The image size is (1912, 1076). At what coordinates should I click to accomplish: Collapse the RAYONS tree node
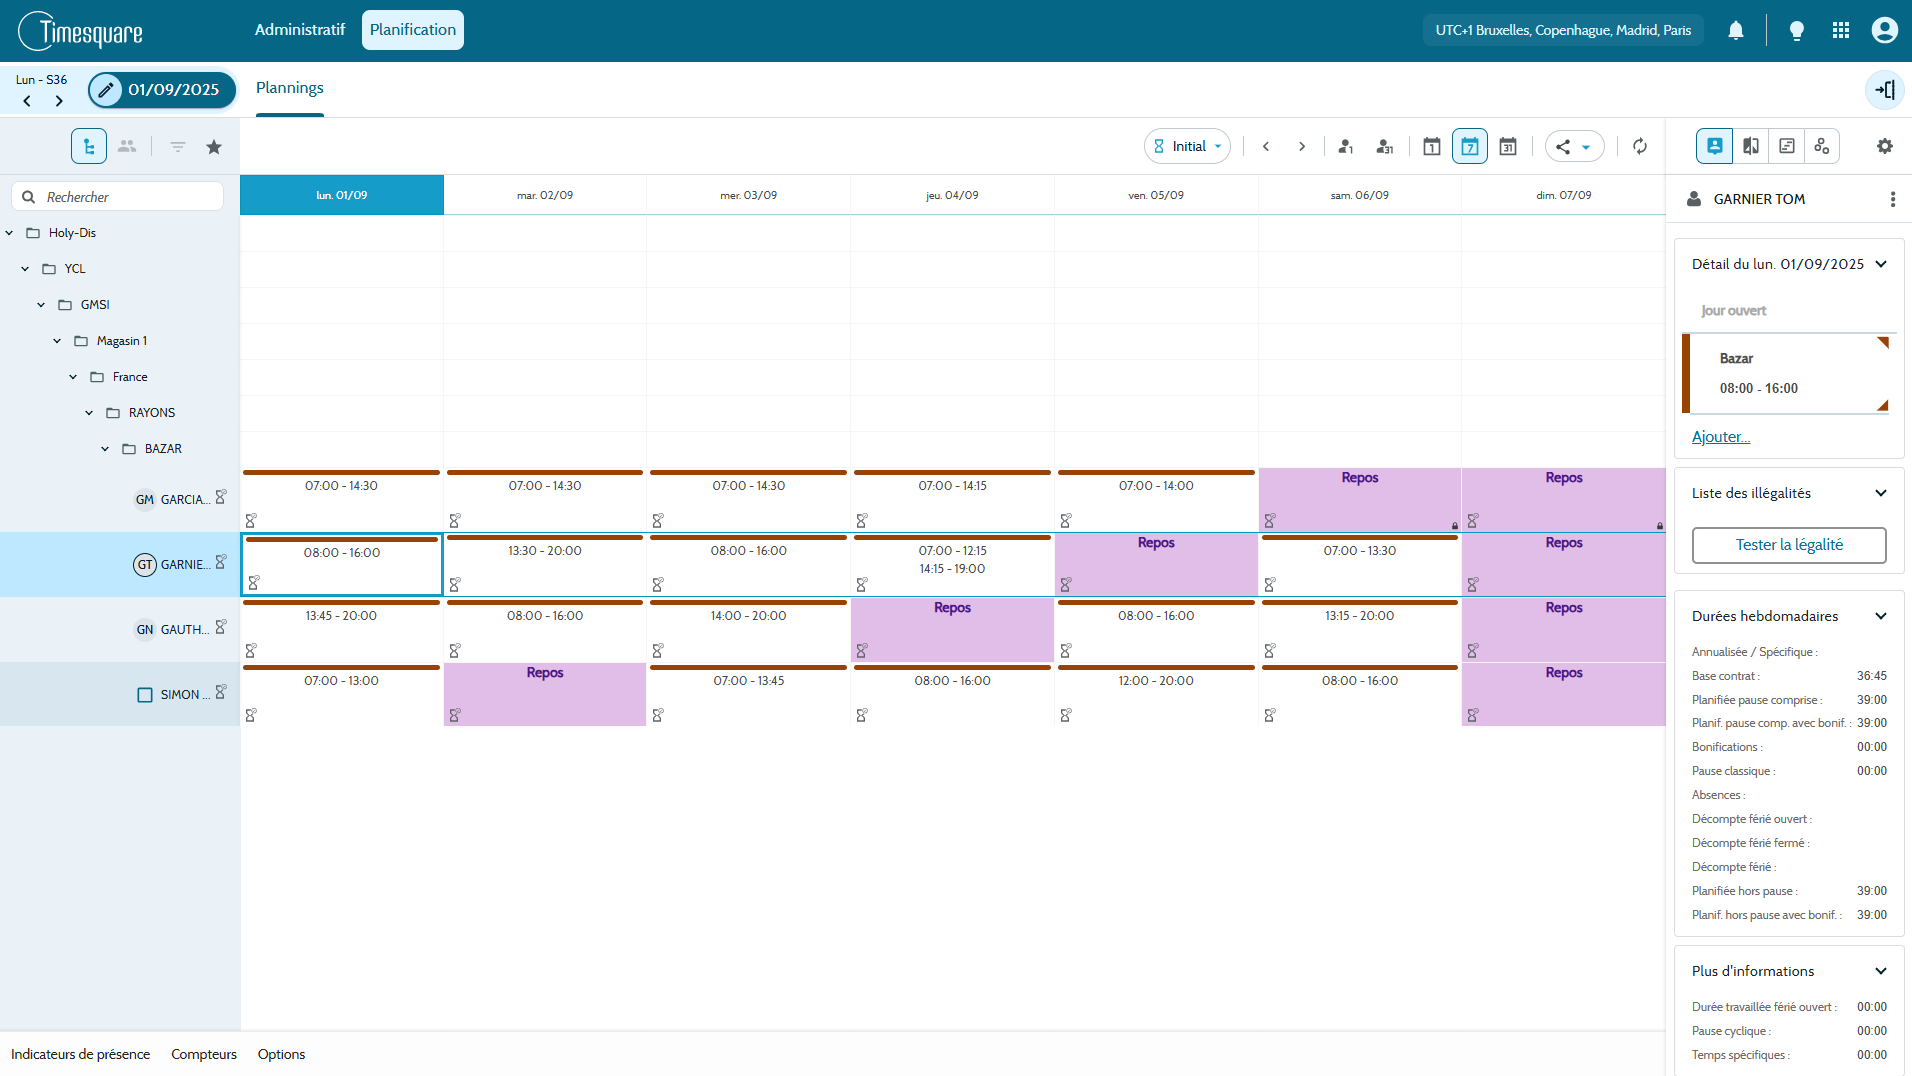tap(90, 413)
